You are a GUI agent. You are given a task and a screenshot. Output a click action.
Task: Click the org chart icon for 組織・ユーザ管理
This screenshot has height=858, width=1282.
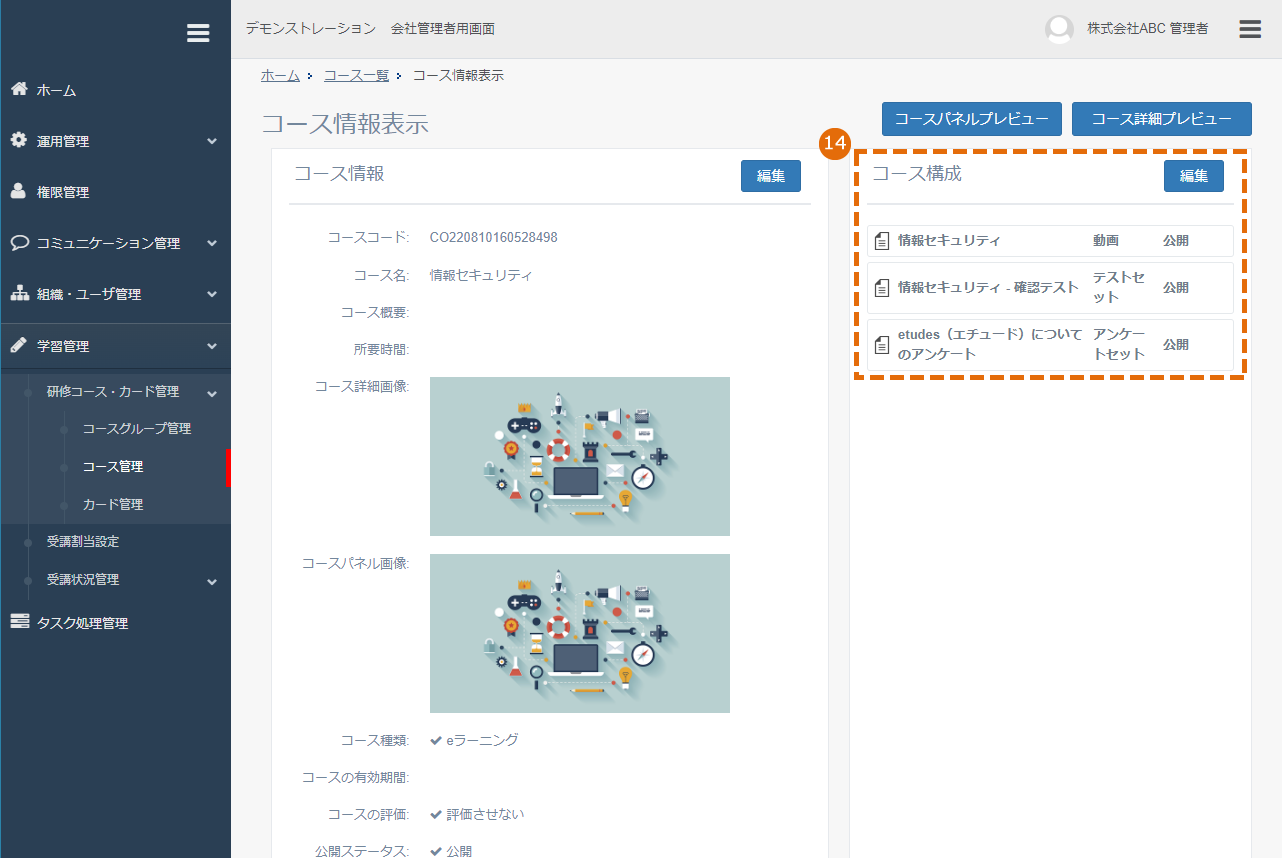click(x=19, y=294)
